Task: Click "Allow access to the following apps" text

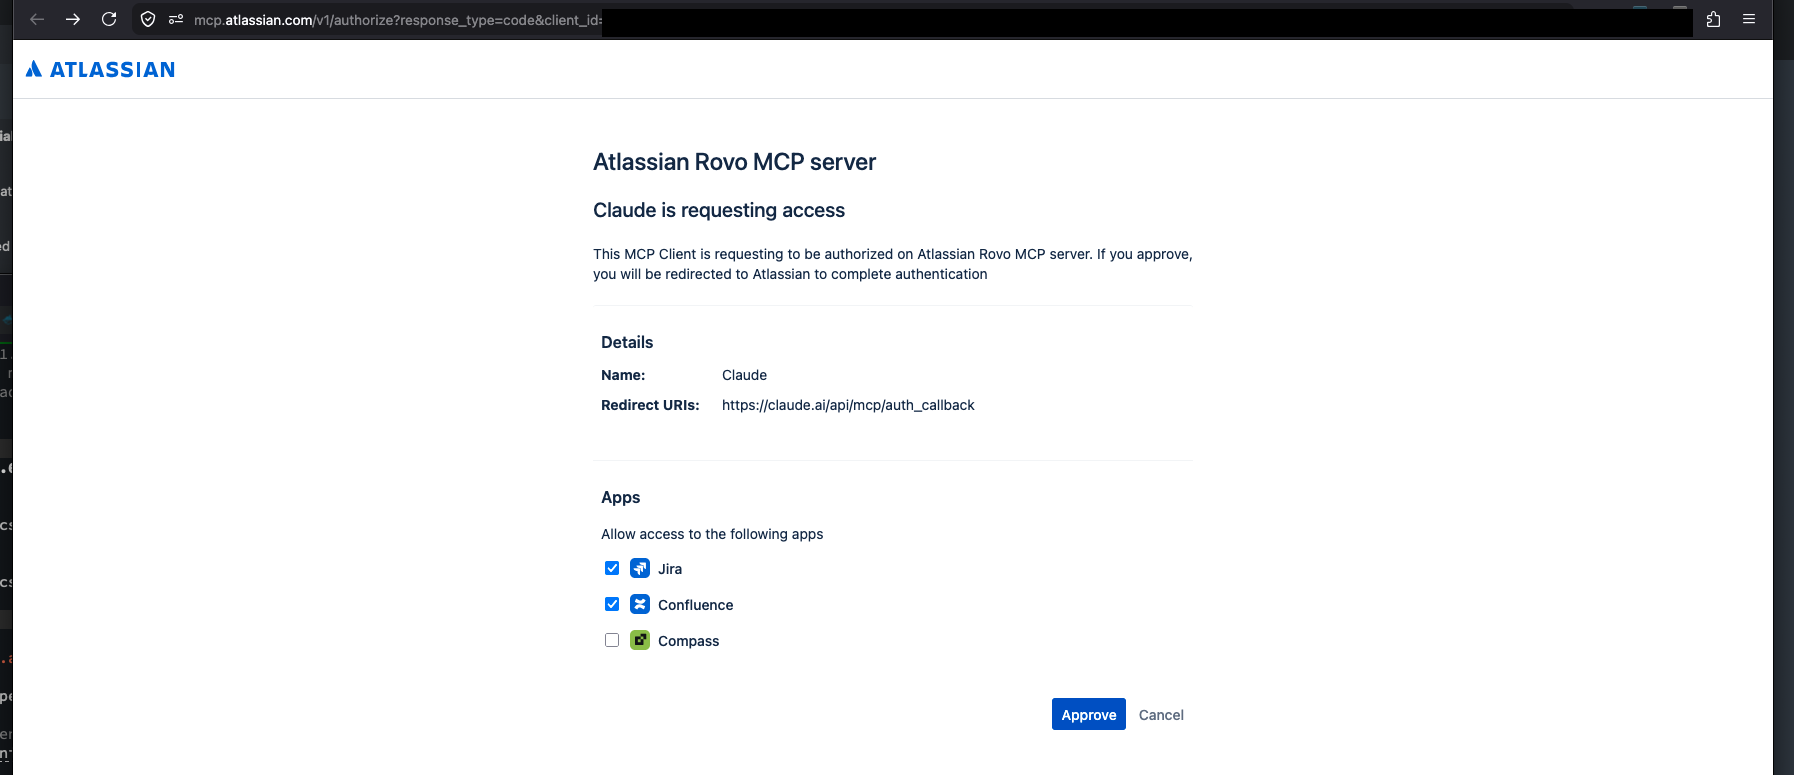Action: tap(712, 534)
